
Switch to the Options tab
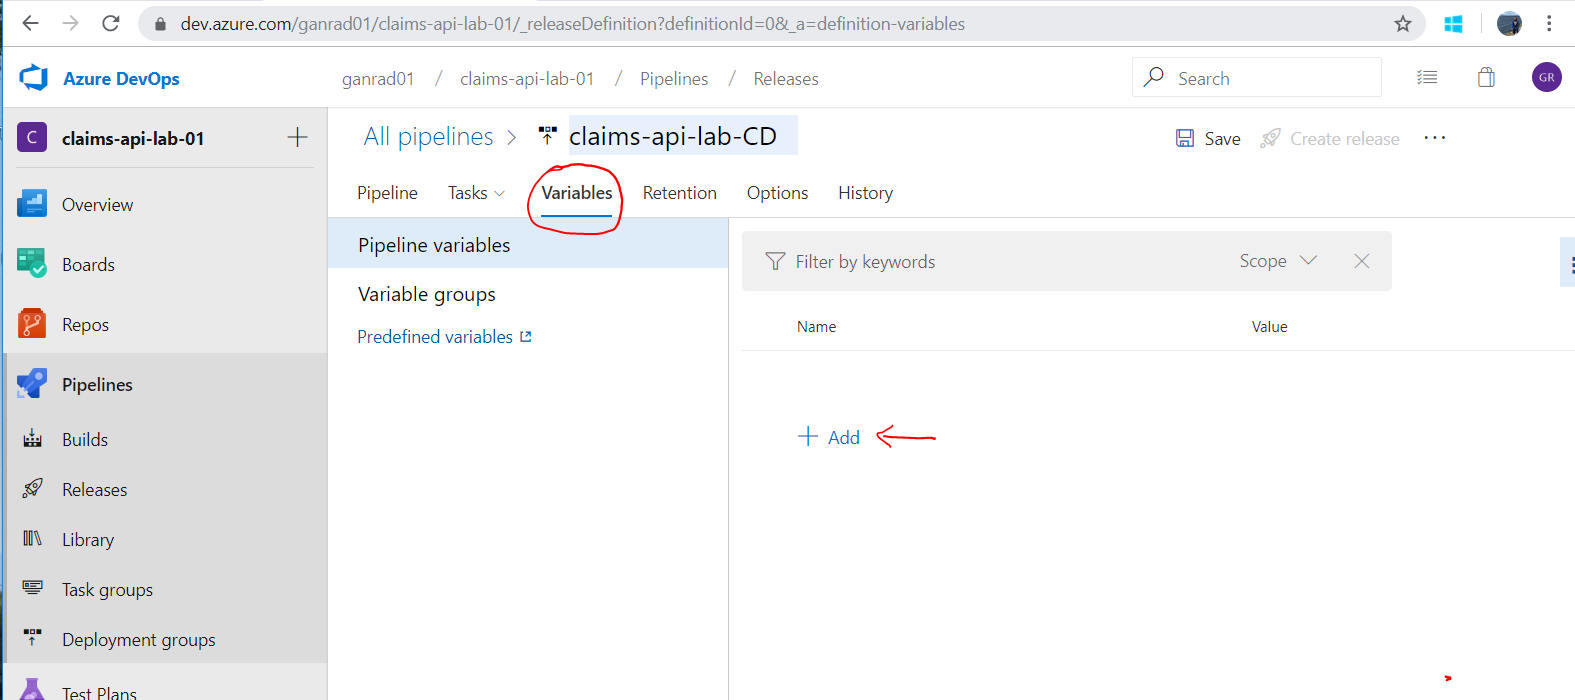[777, 193]
